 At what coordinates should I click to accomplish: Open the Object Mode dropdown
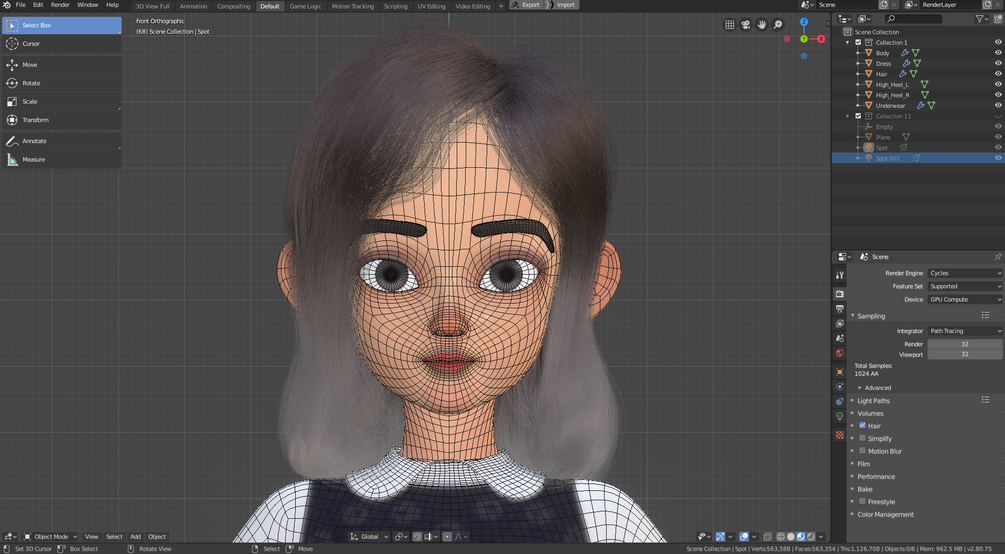[51, 537]
